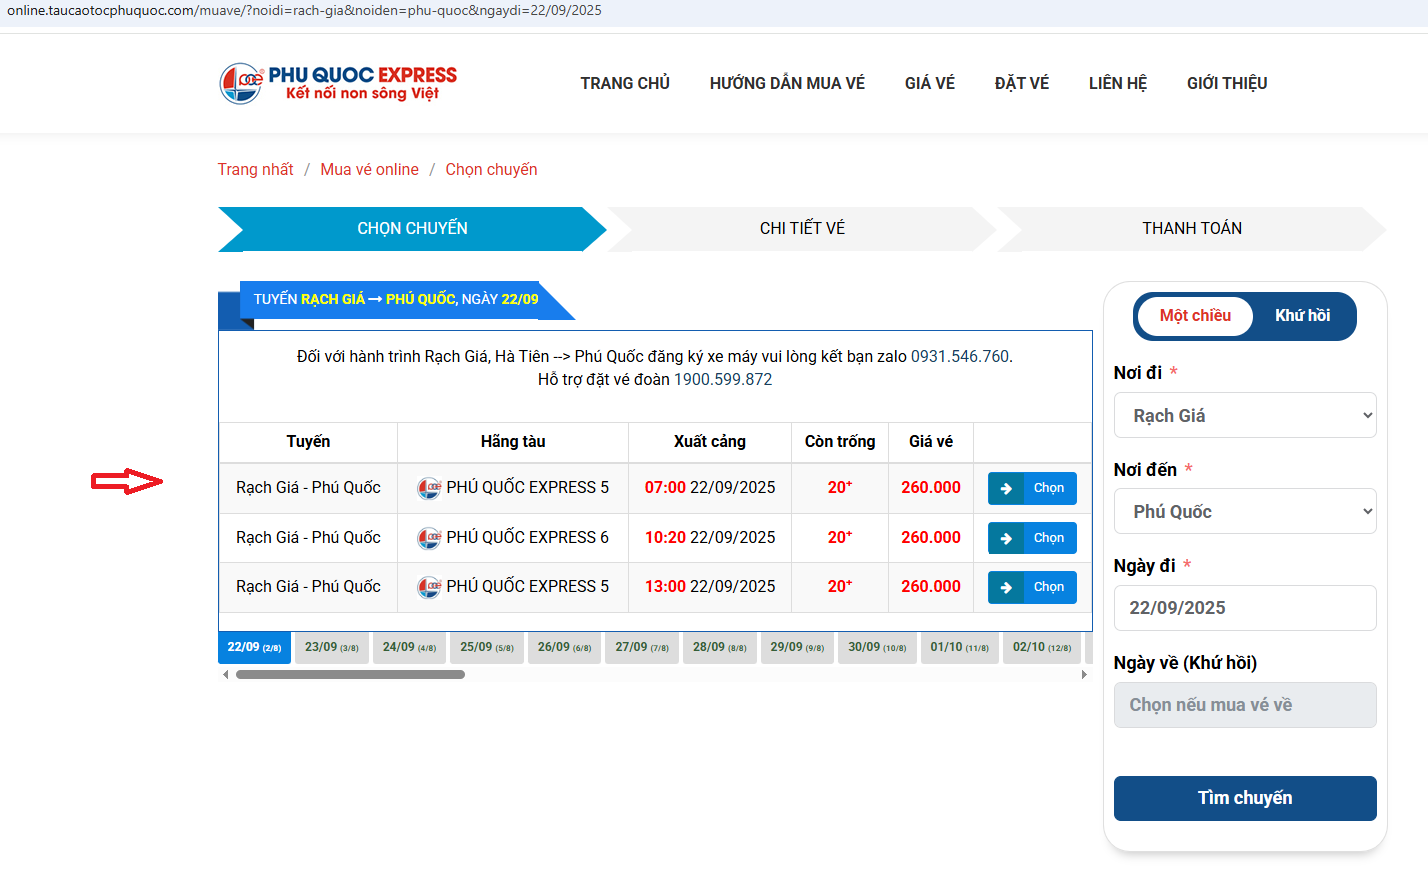Screen dimensions: 1428x879
Task: Click arrow icon of 07:00 Chọn button
Action: click(x=1006, y=488)
